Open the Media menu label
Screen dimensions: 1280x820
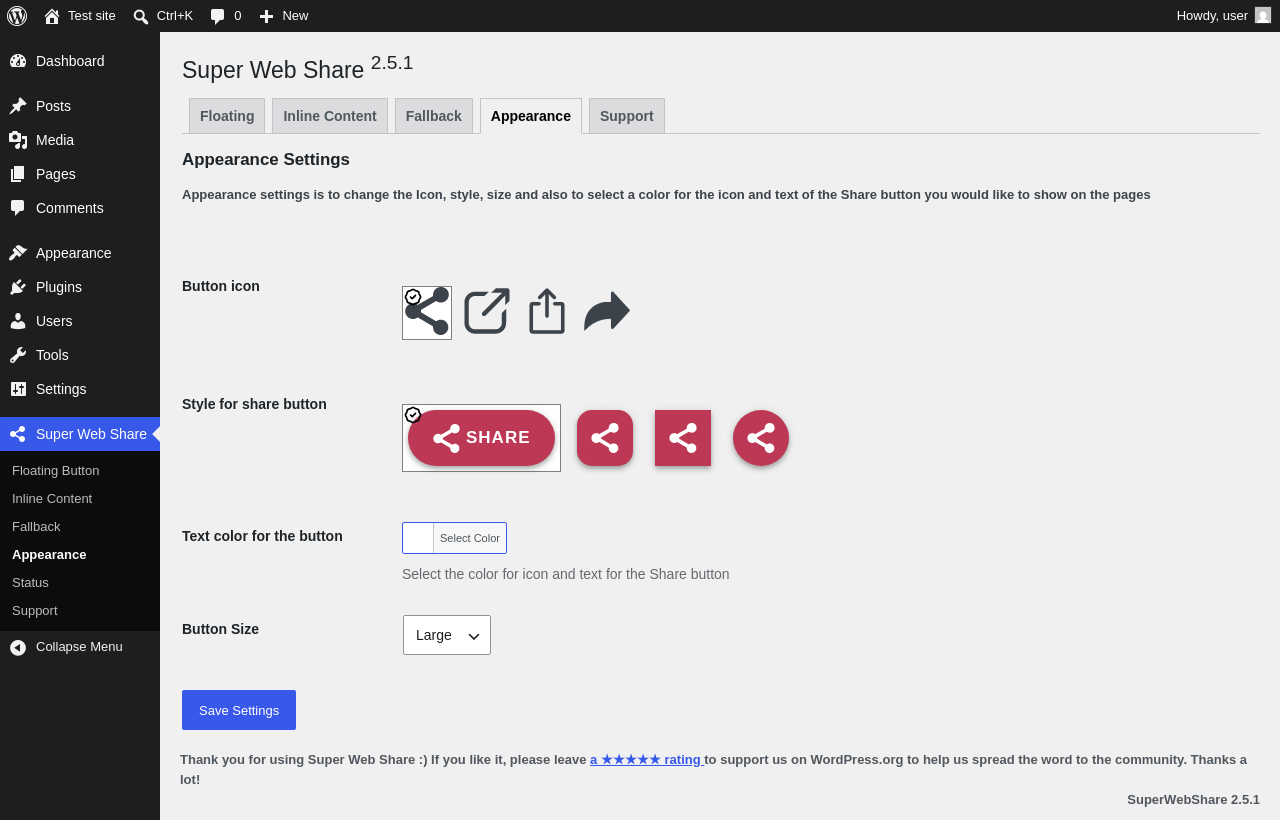pyautogui.click(x=55, y=140)
